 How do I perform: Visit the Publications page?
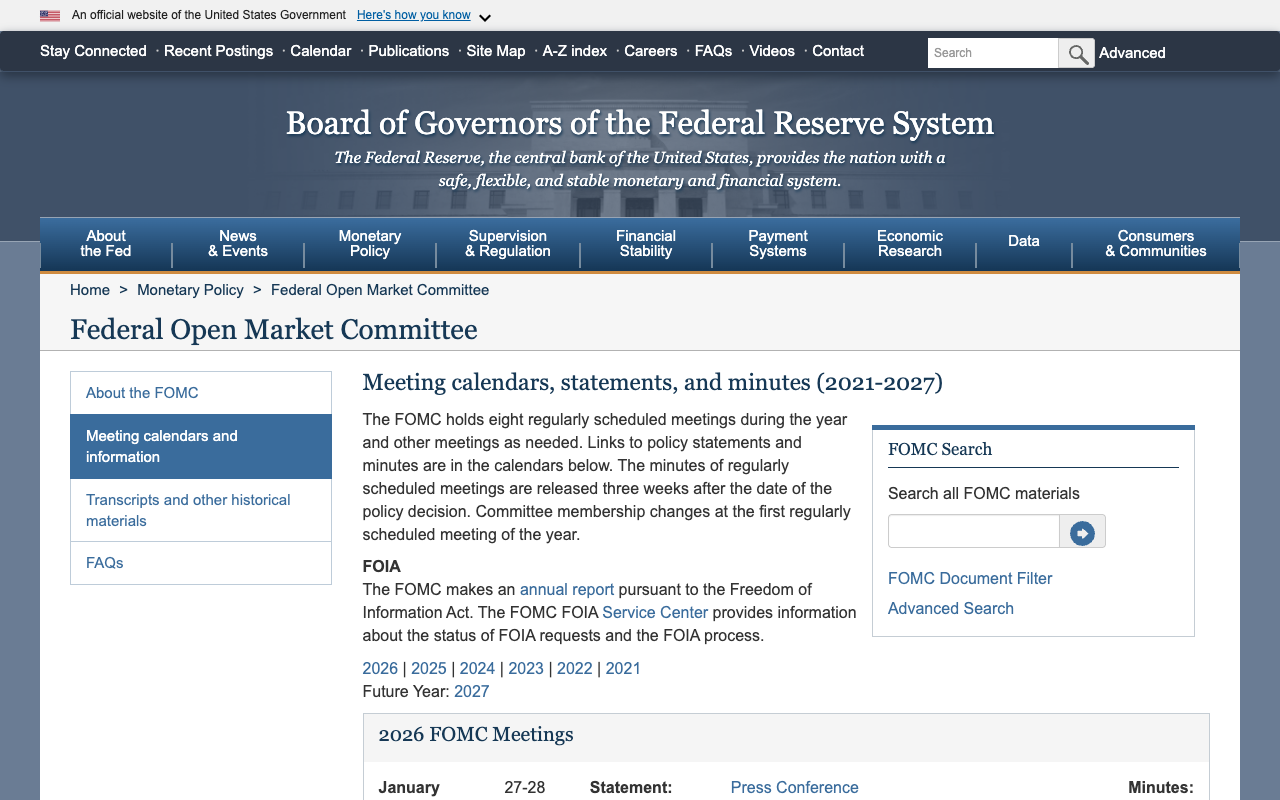click(409, 51)
